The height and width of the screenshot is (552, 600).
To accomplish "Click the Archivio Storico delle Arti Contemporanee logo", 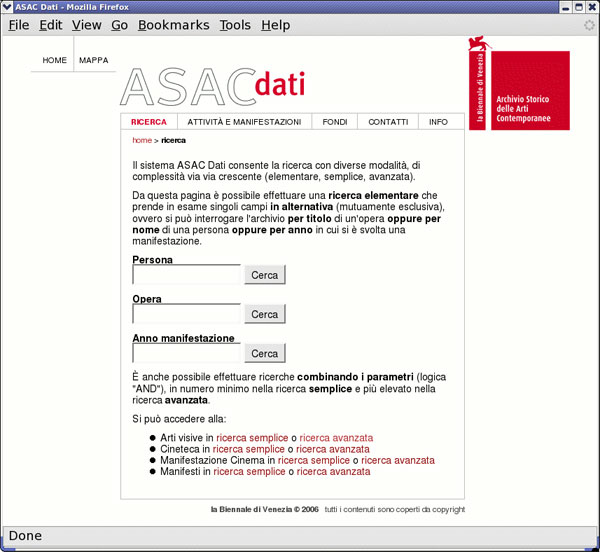I will pos(530,91).
